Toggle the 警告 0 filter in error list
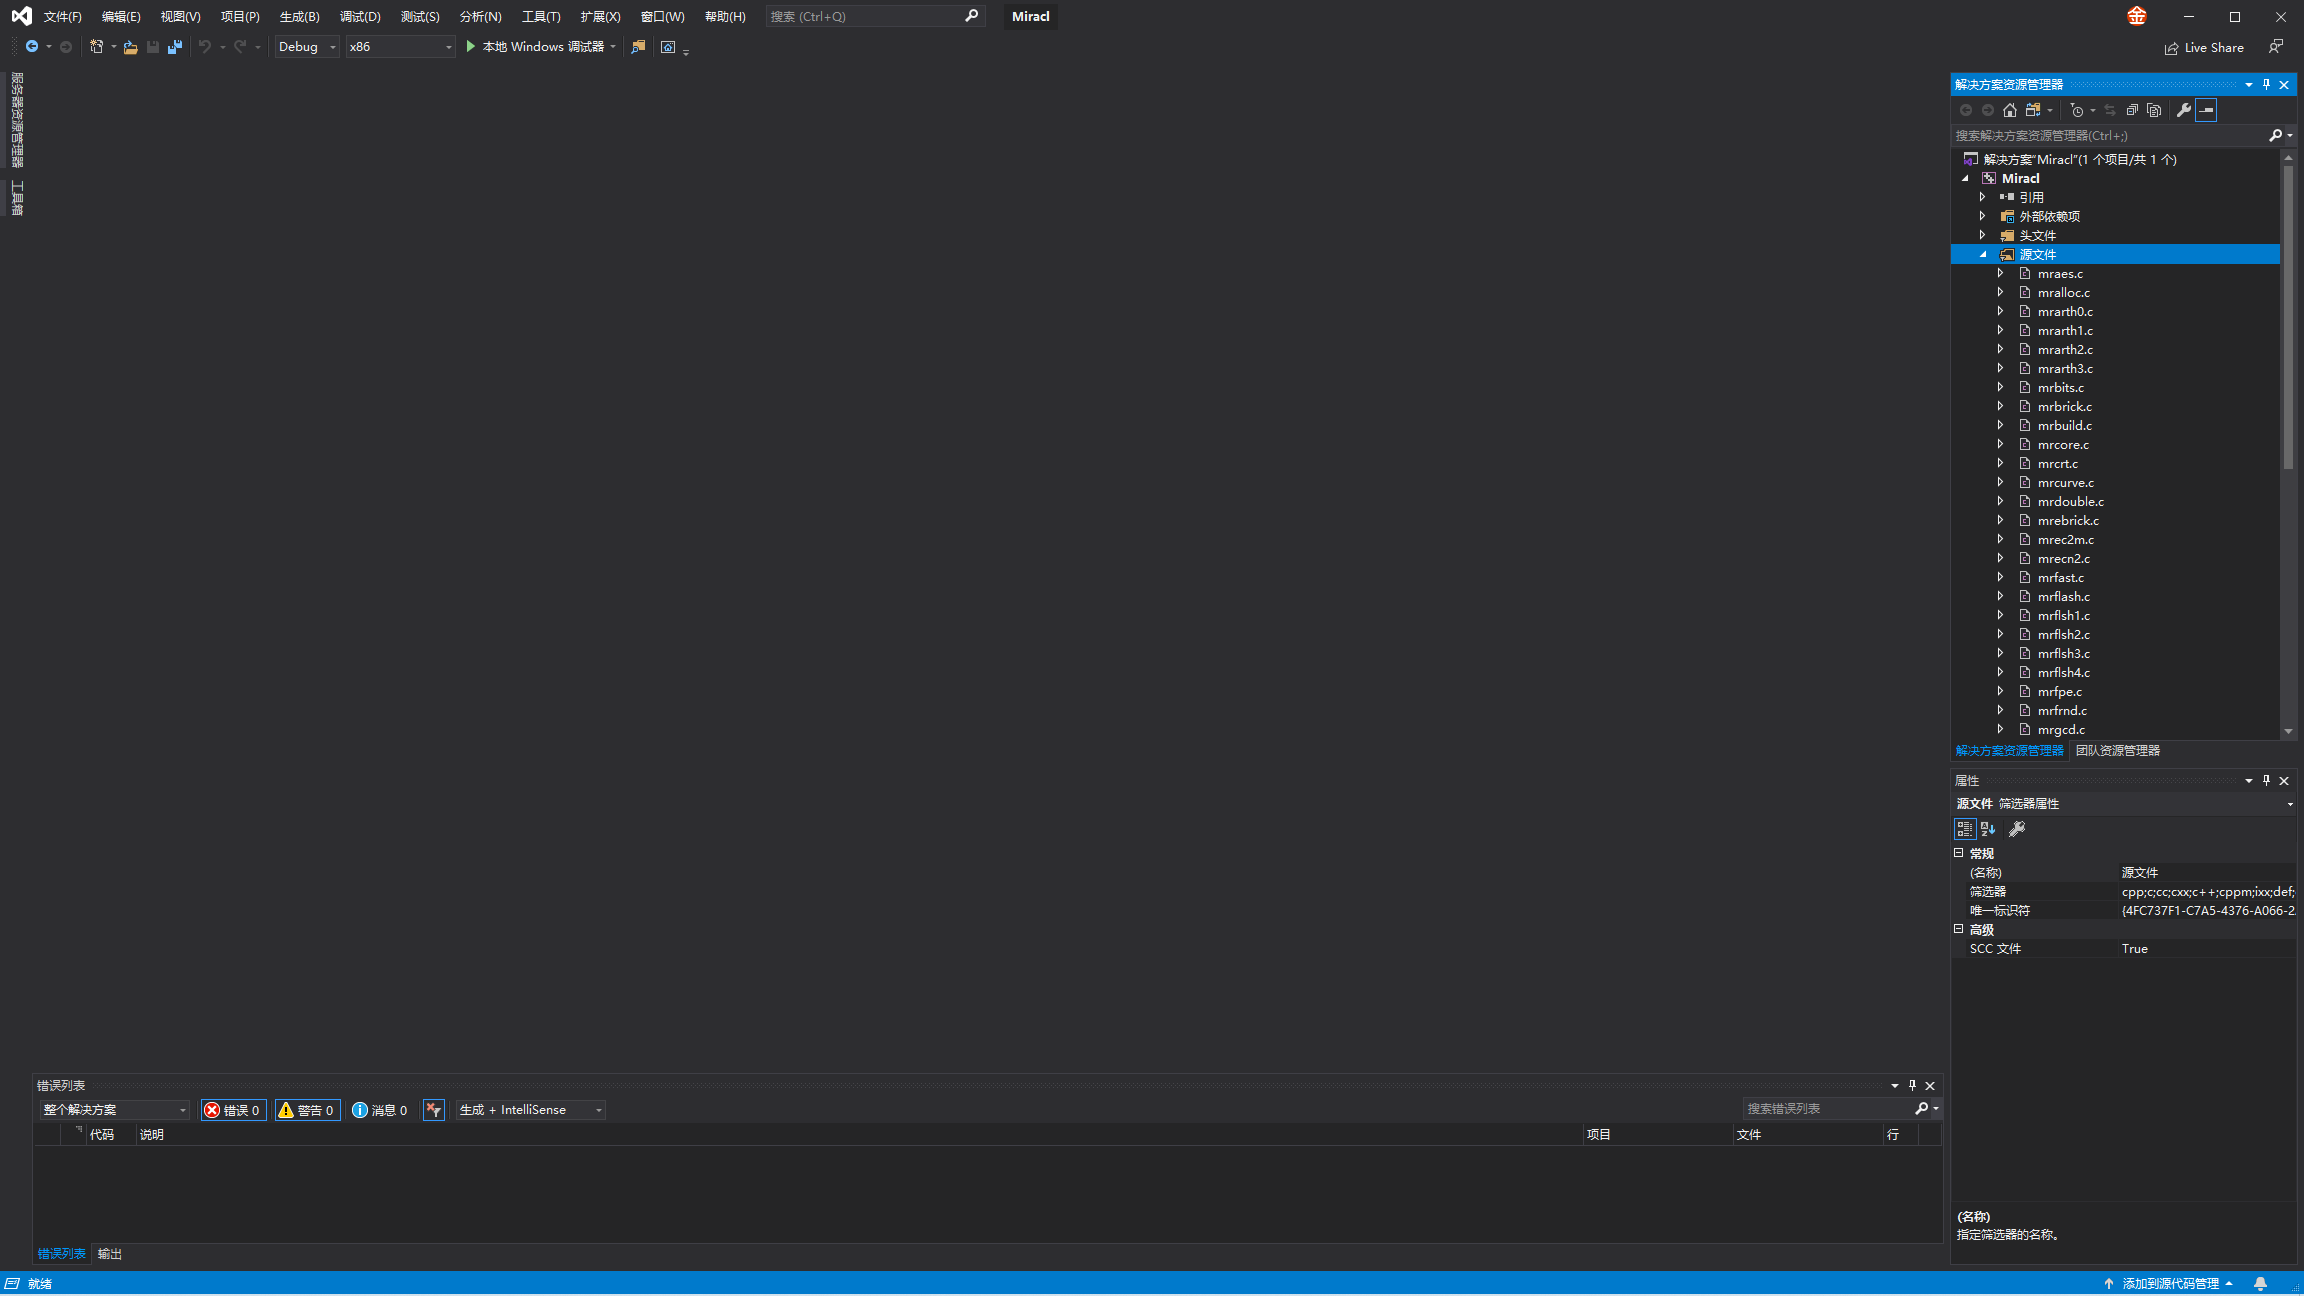Viewport: 2304px width, 1296px height. tap(307, 1110)
